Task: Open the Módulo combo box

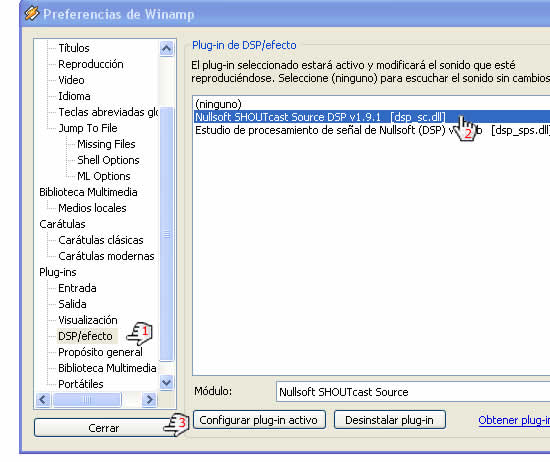Action: pos(413,391)
